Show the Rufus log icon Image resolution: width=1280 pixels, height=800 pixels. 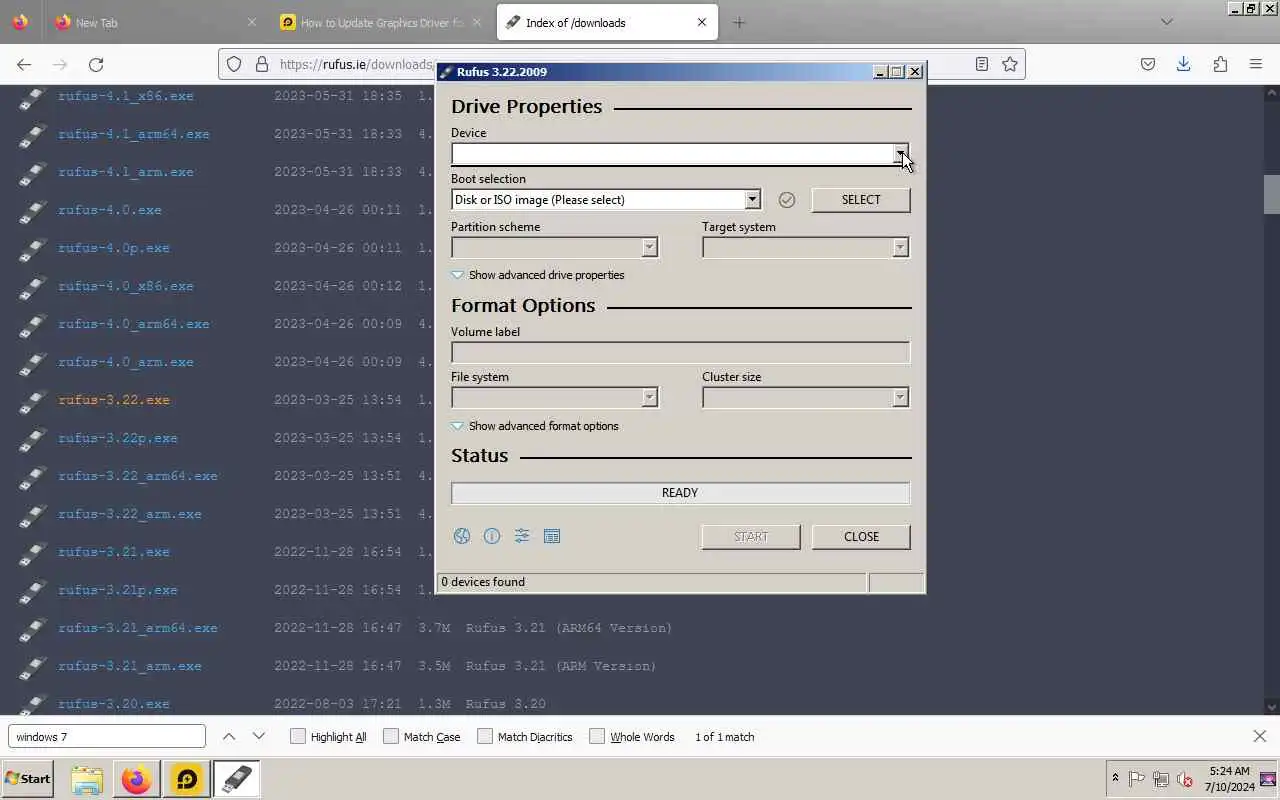coord(551,536)
